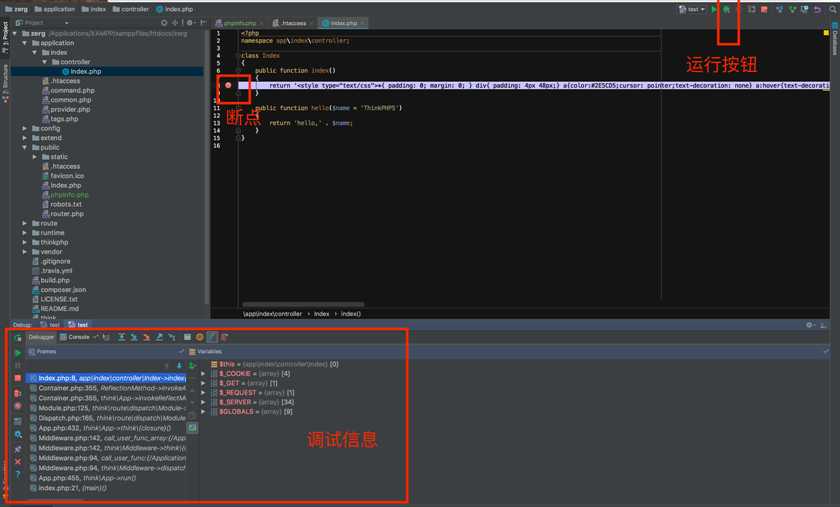Switch to the Console tab
The width and height of the screenshot is (840, 507).
[76, 337]
